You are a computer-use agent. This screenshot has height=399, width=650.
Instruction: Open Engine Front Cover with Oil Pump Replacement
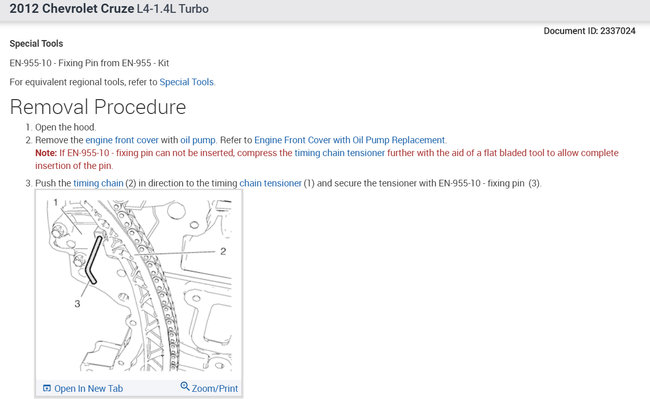[x=349, y=140]
